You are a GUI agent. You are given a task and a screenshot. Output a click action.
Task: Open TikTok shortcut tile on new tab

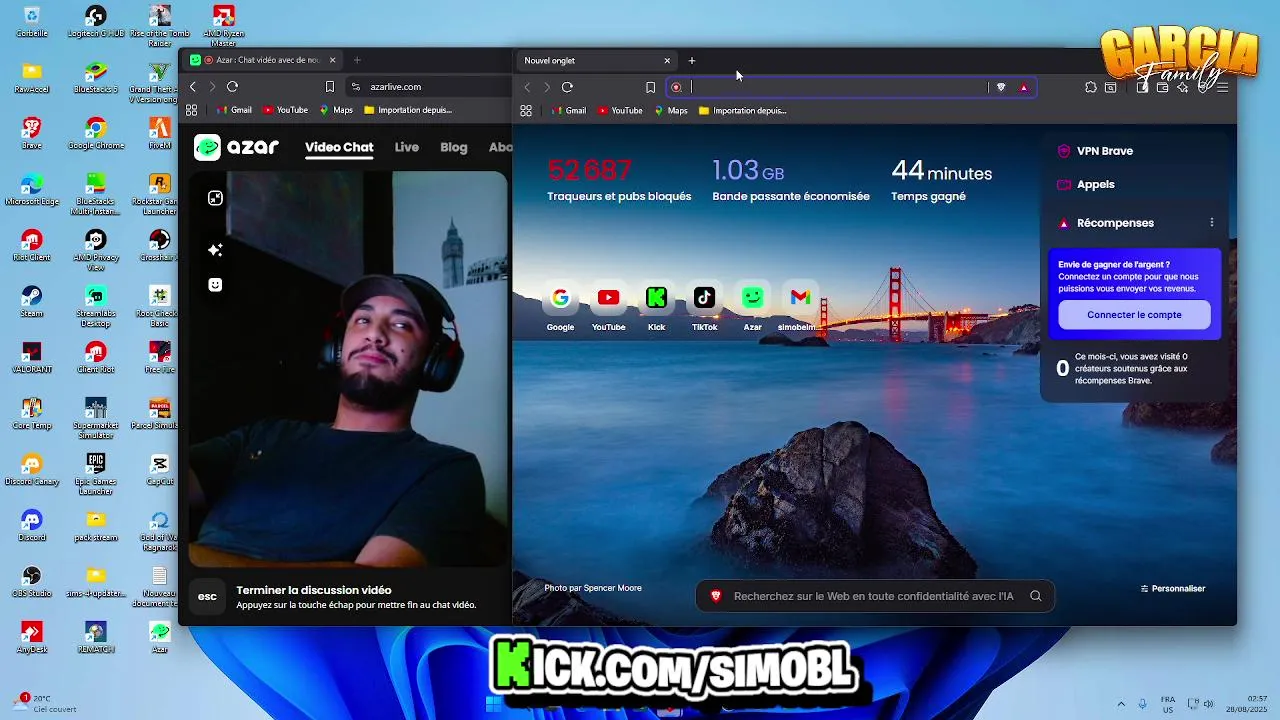[x=704, y=307]
